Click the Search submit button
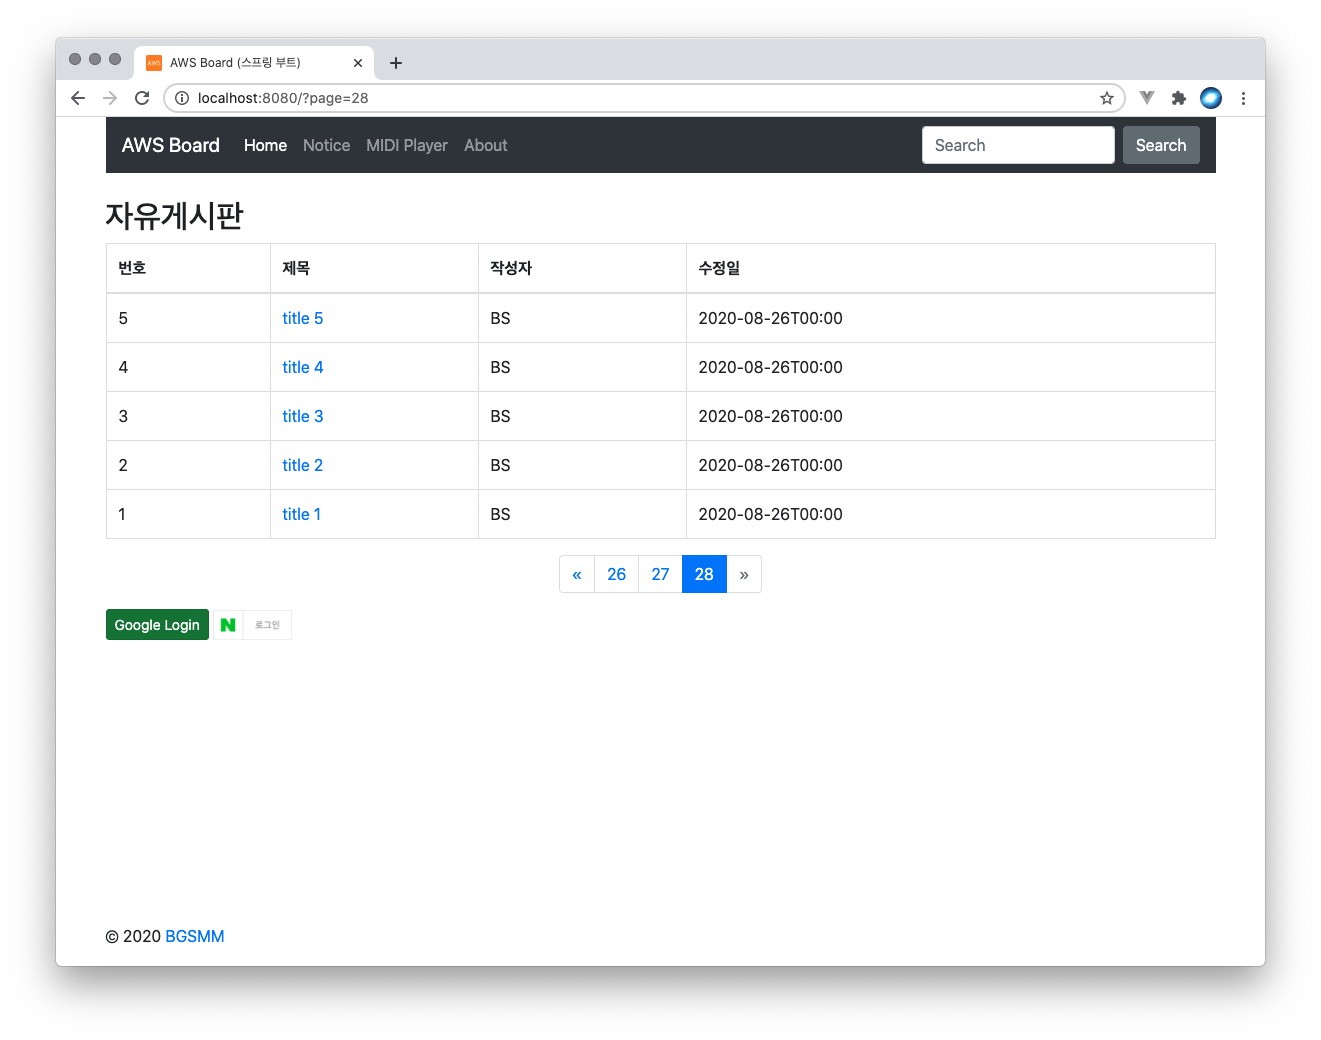This screenshot has height=1040, width=1321. point(1160,145)
